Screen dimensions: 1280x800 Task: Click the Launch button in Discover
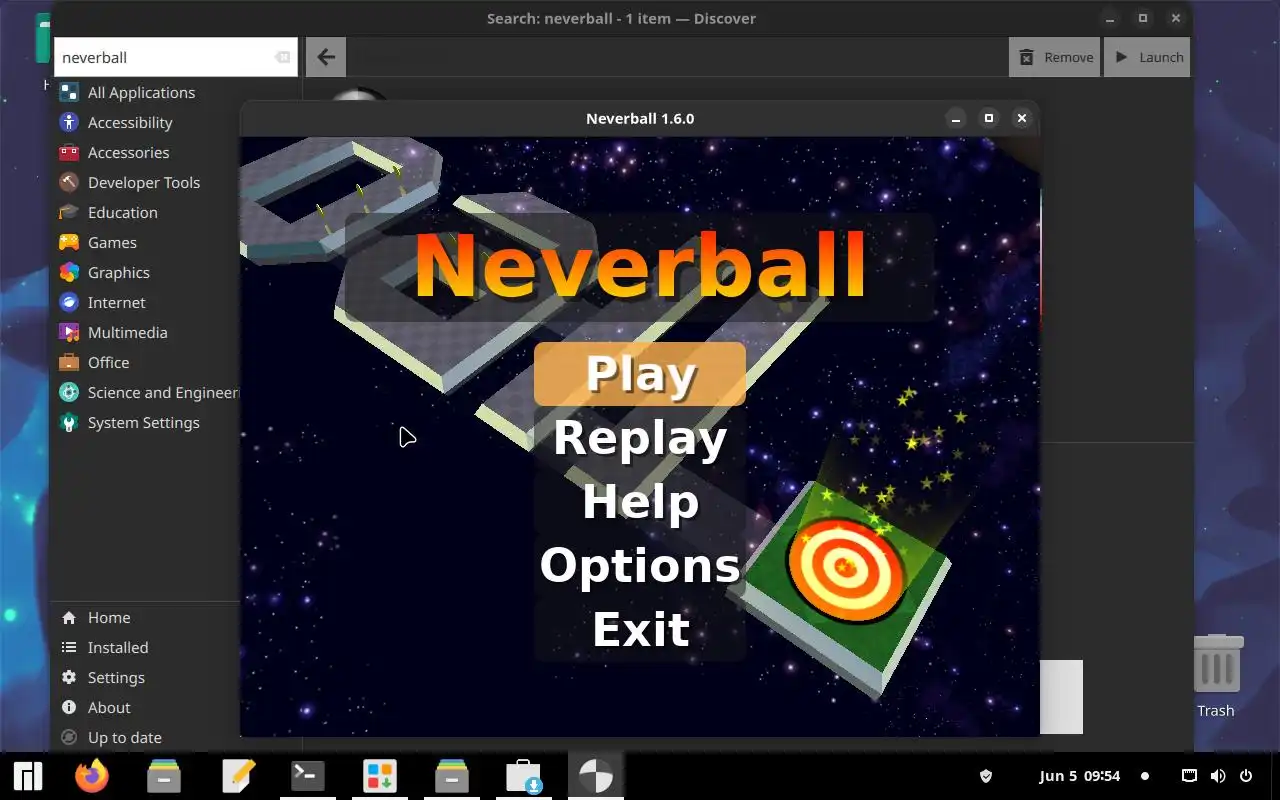tap(1147, 57)
